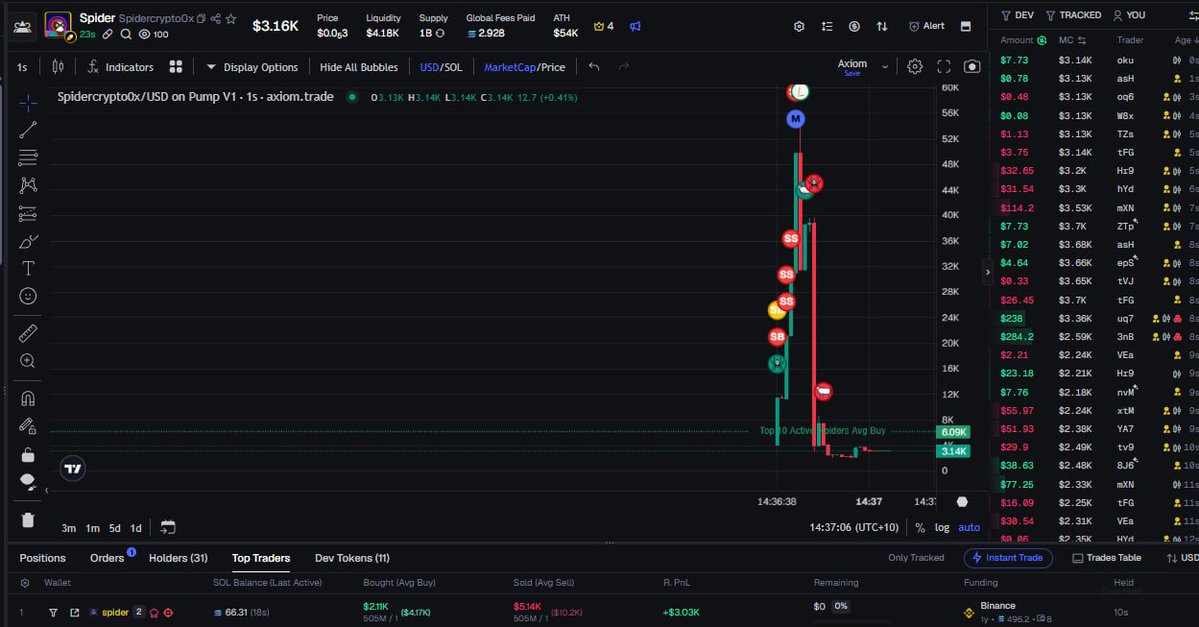Open the Indicators menu
Viewport: 1199px width, 627px height.
tap(120, 67)
